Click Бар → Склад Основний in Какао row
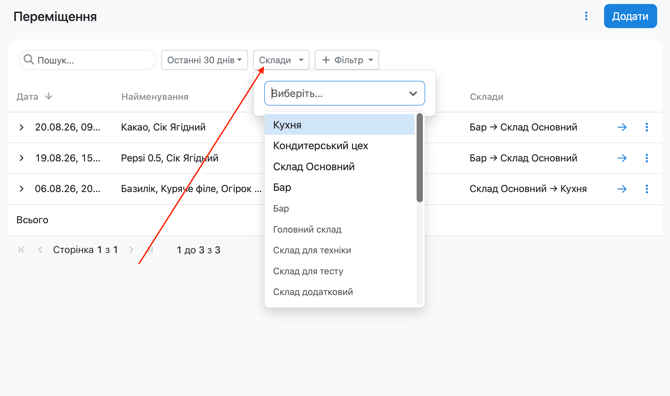The width and height of the screenshot is (670, 396). click(523, 127)
